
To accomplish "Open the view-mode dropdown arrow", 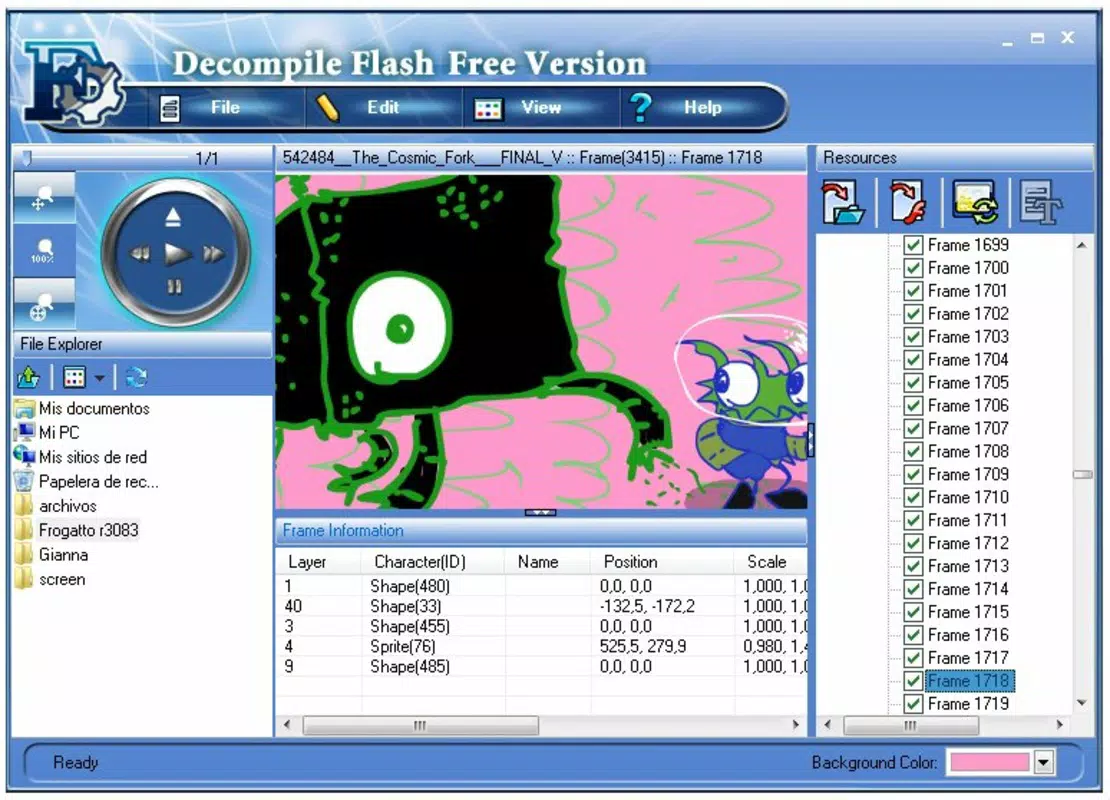I will tap(100, 378).
